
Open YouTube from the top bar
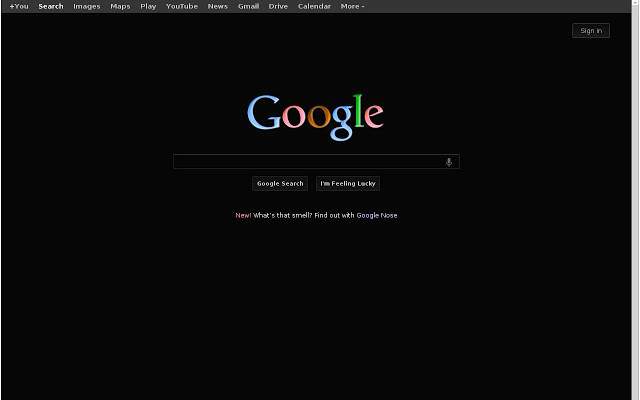coord(182,6)
